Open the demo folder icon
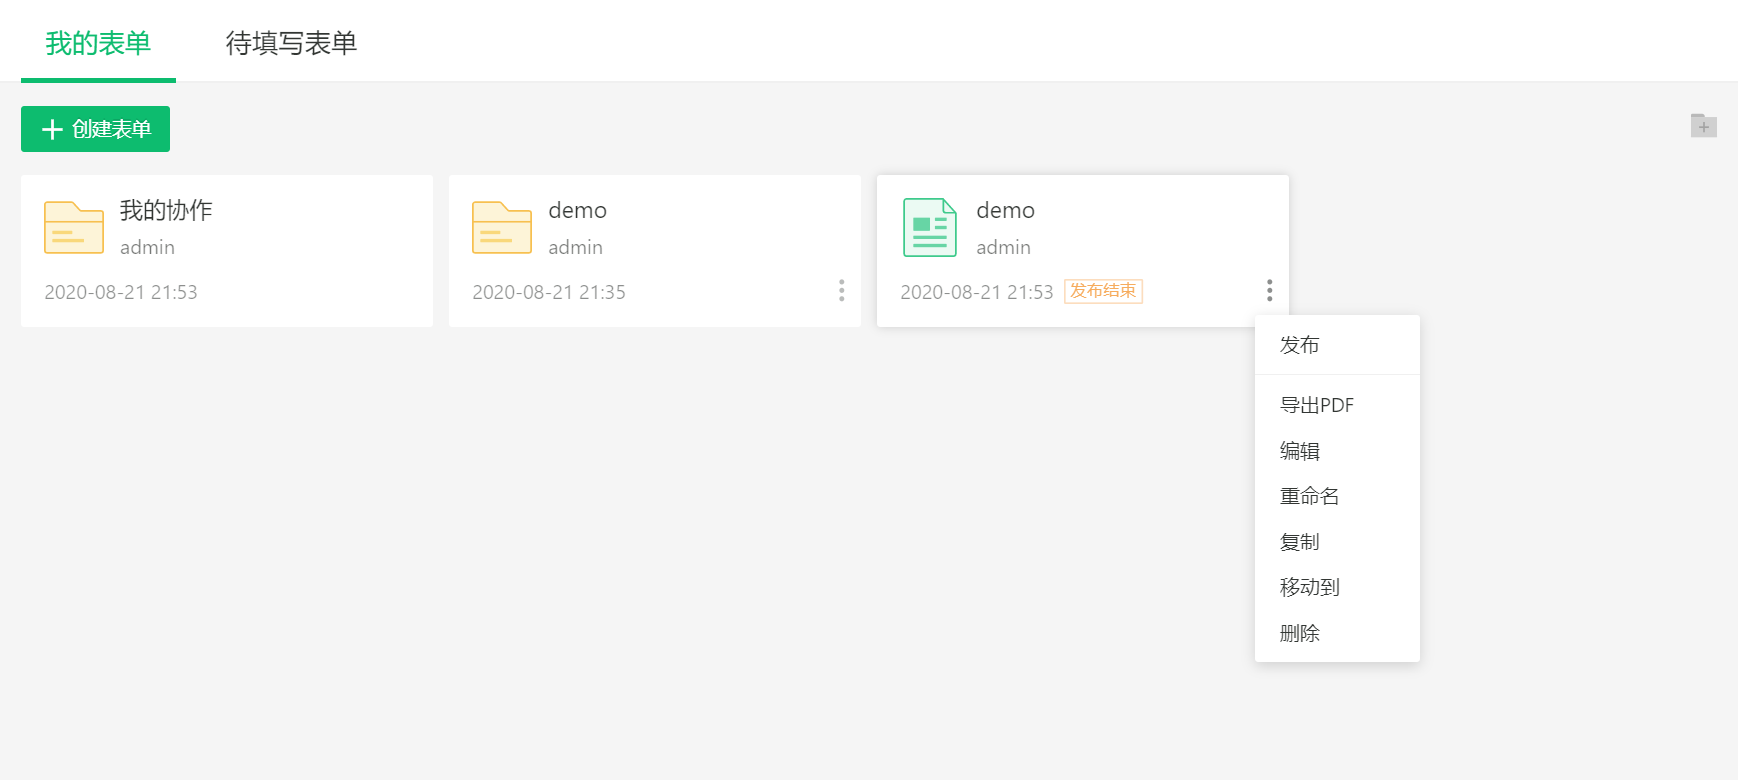 (x=502, y=227)
